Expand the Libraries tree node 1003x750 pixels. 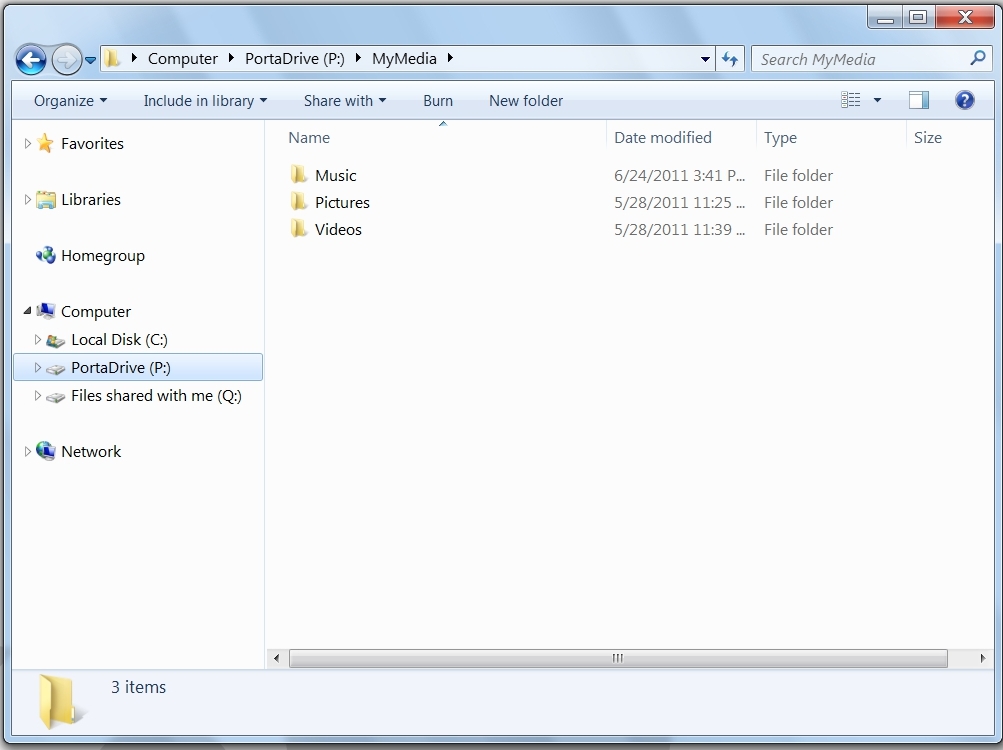pyautogui.click(x=28, y=200)
